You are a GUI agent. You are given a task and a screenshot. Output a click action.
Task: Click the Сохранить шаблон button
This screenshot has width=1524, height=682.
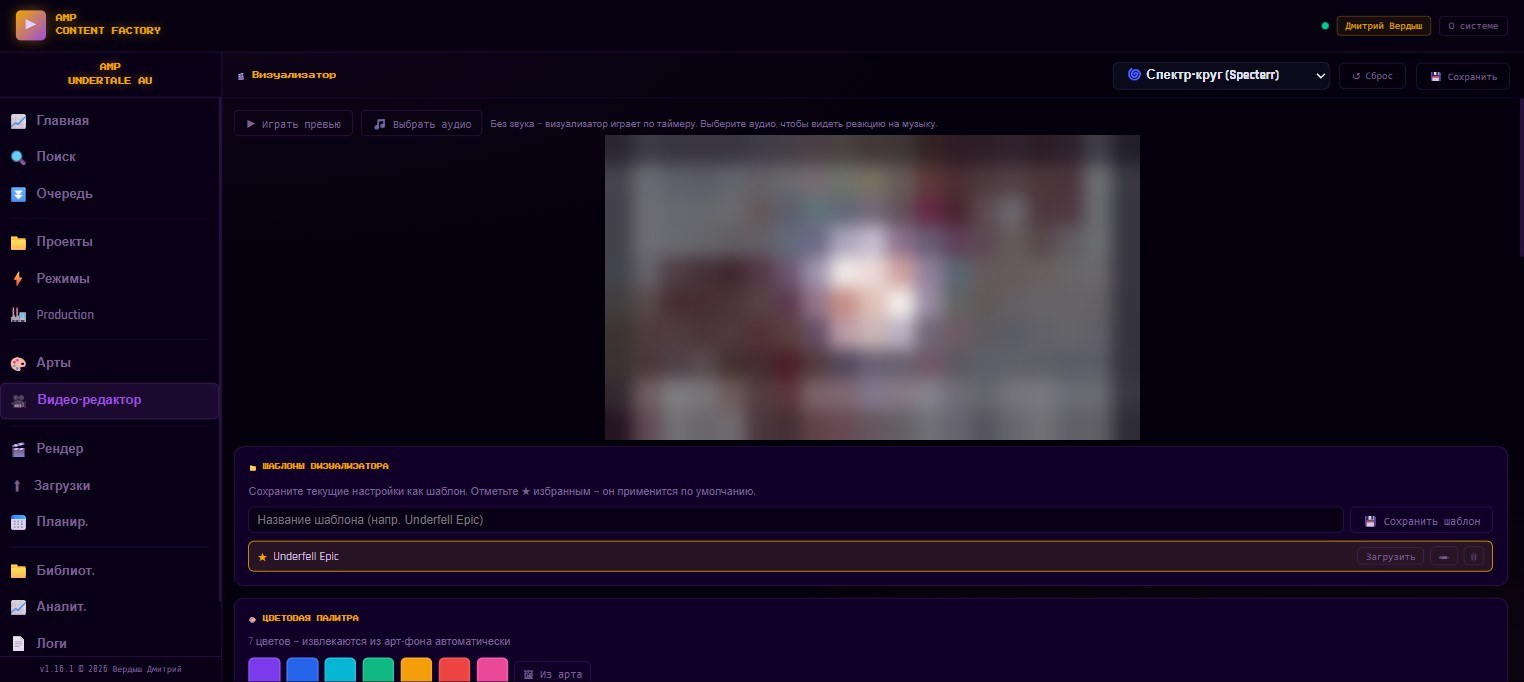click(1421, 521)
